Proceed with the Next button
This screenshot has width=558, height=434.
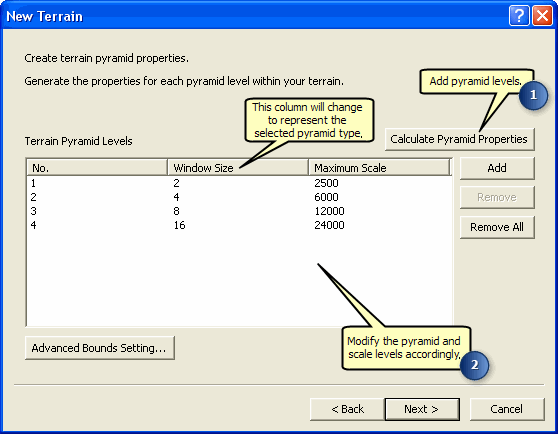[x=422, y=409]
